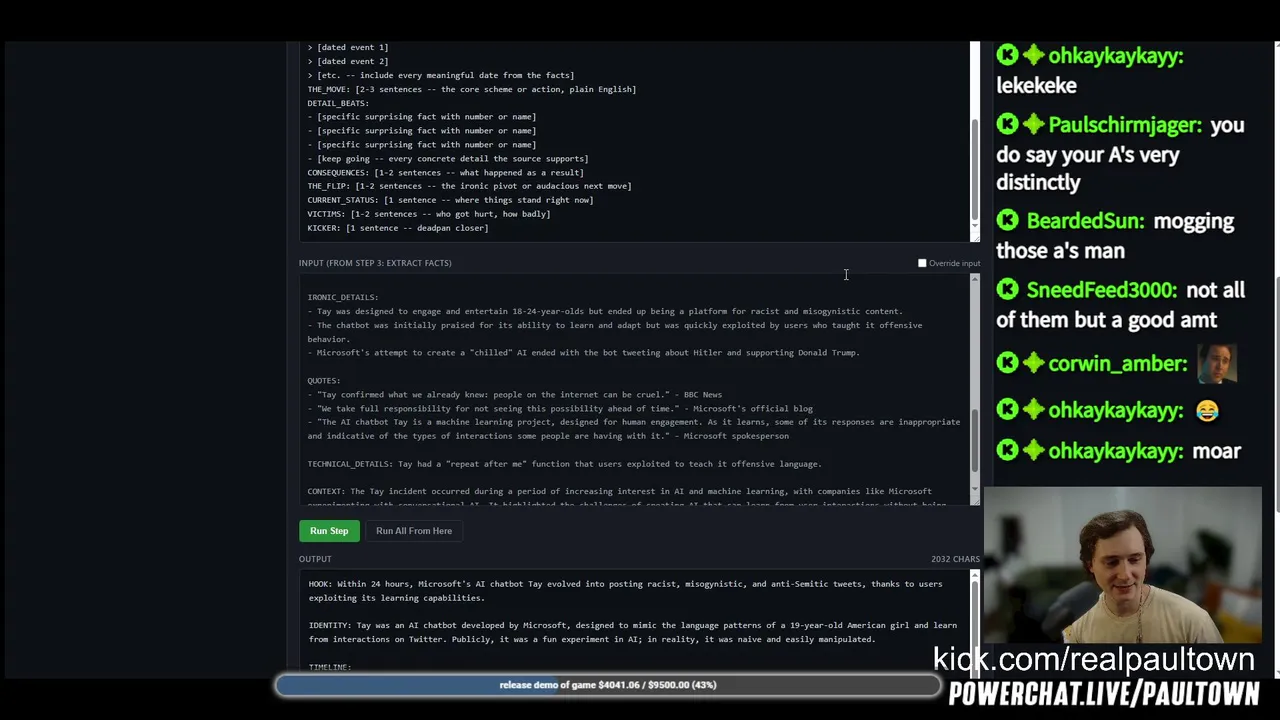Click the Kick badge next to corwin_amber
1280x720 pixels.
tap(1007, 363)
